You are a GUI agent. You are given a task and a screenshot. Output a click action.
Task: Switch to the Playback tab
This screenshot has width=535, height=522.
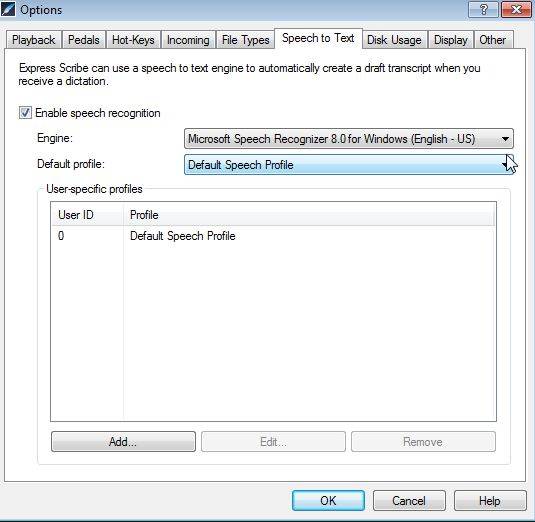(33, 40)
